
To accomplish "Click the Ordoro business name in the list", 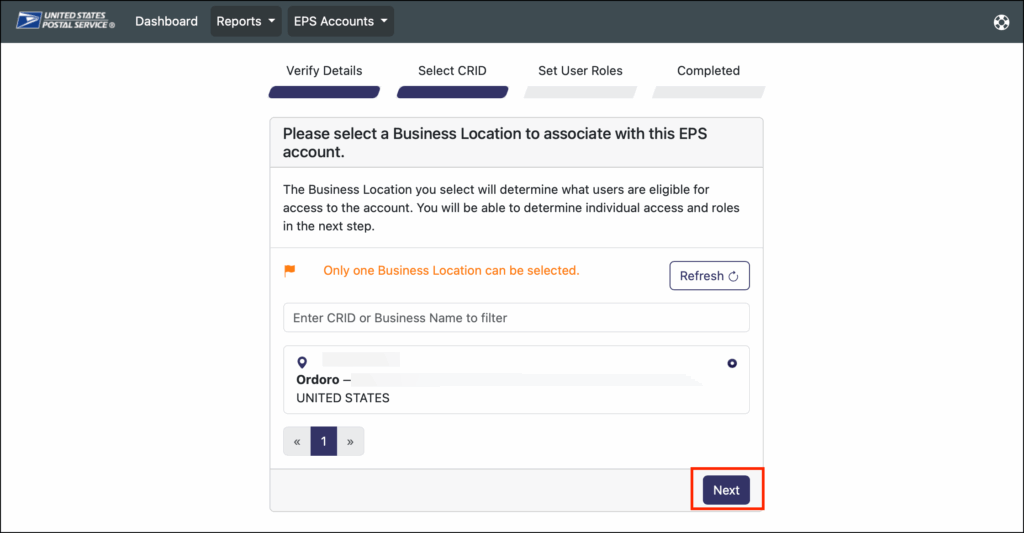I will coord(319,380).
